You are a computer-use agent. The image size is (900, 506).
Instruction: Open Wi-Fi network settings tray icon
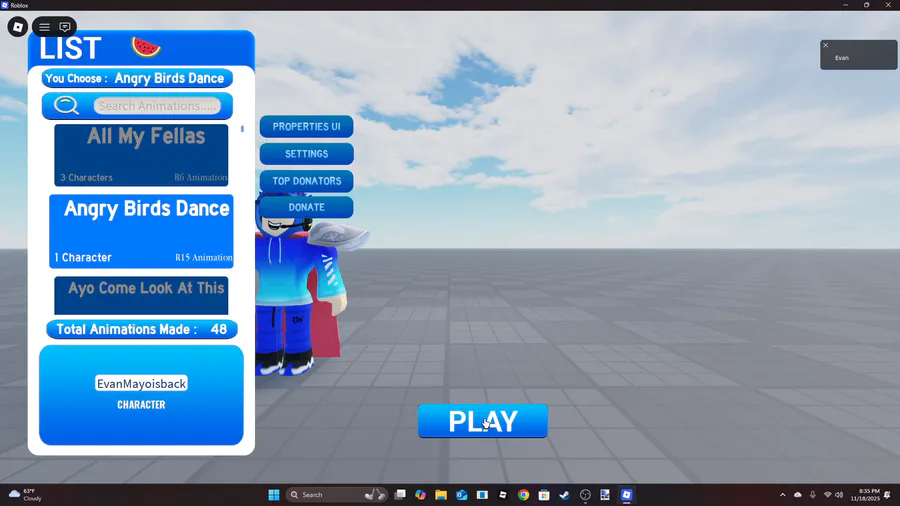[x=827, y=495]
